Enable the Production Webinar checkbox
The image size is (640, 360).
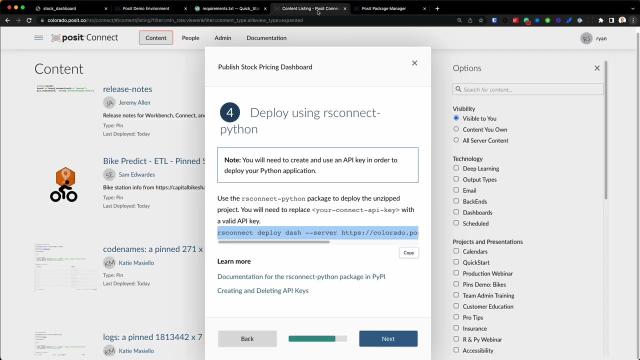click(x=456, y=273)
